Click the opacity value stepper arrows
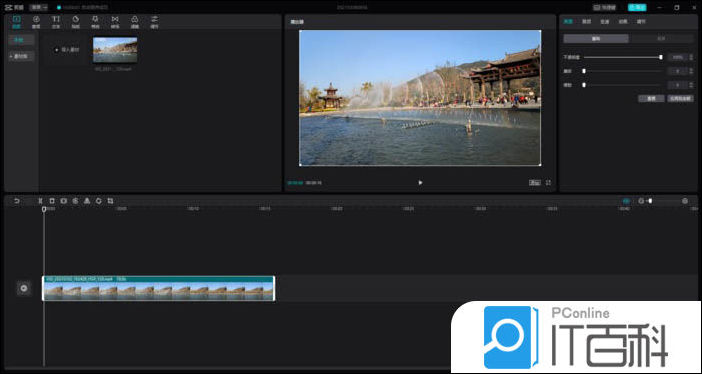The height and width of the screenshot is (374, 702). pos(691,57)
